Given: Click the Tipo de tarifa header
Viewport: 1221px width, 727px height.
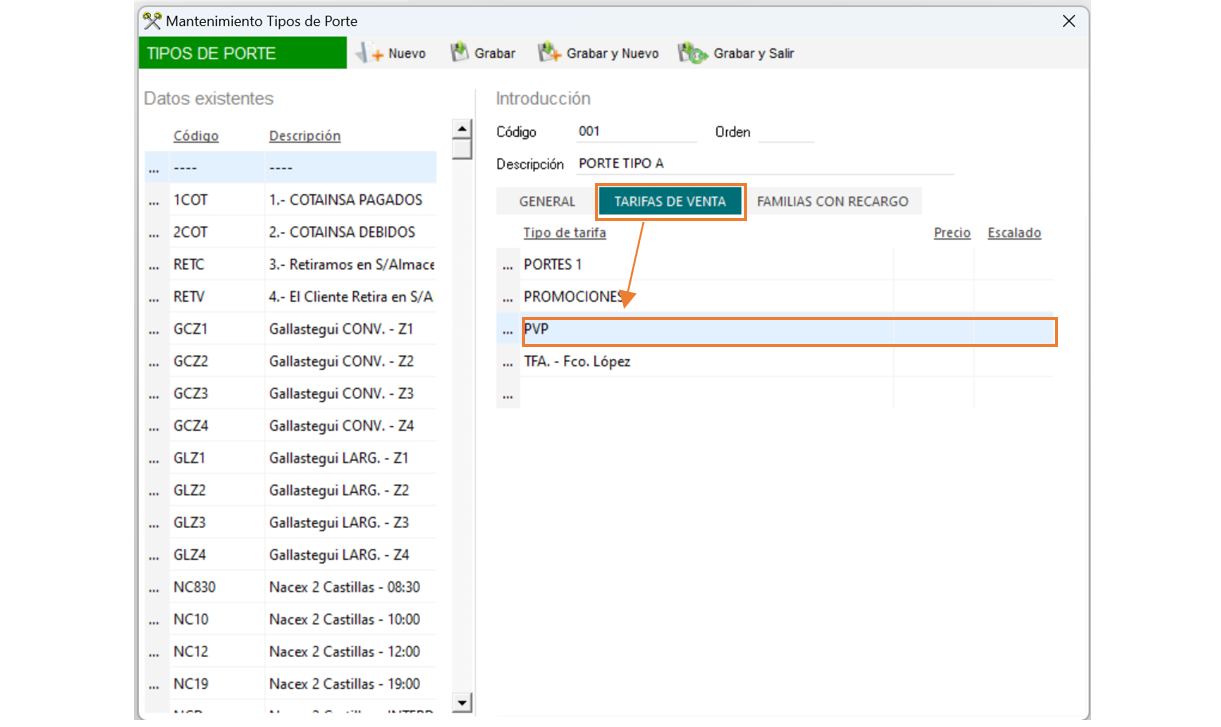Looking at the screenshot, I should [x=565, y=233].
